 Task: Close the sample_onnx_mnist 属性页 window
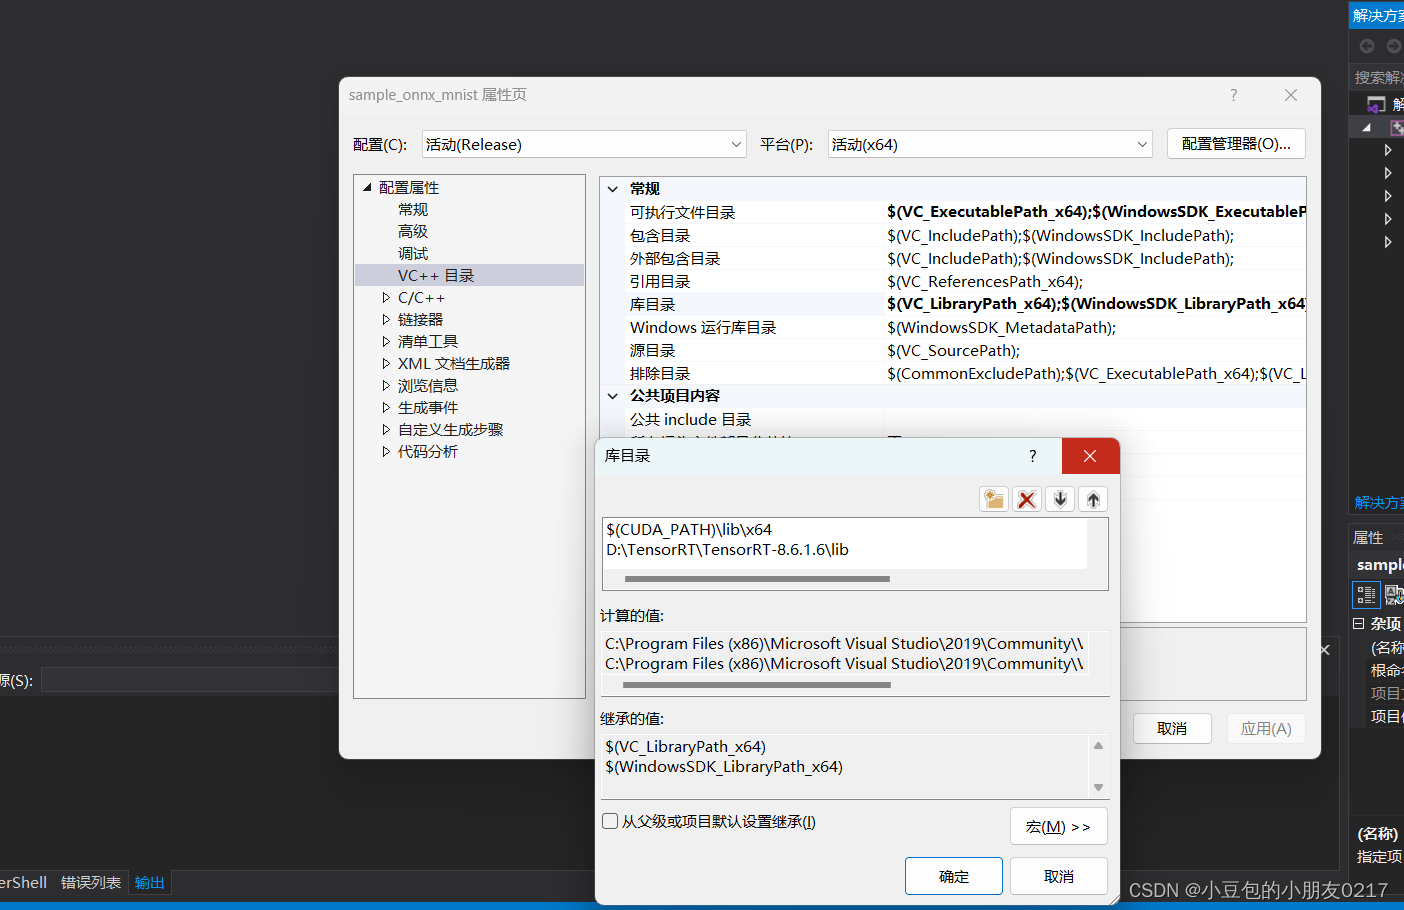[x=1291, y=95]
